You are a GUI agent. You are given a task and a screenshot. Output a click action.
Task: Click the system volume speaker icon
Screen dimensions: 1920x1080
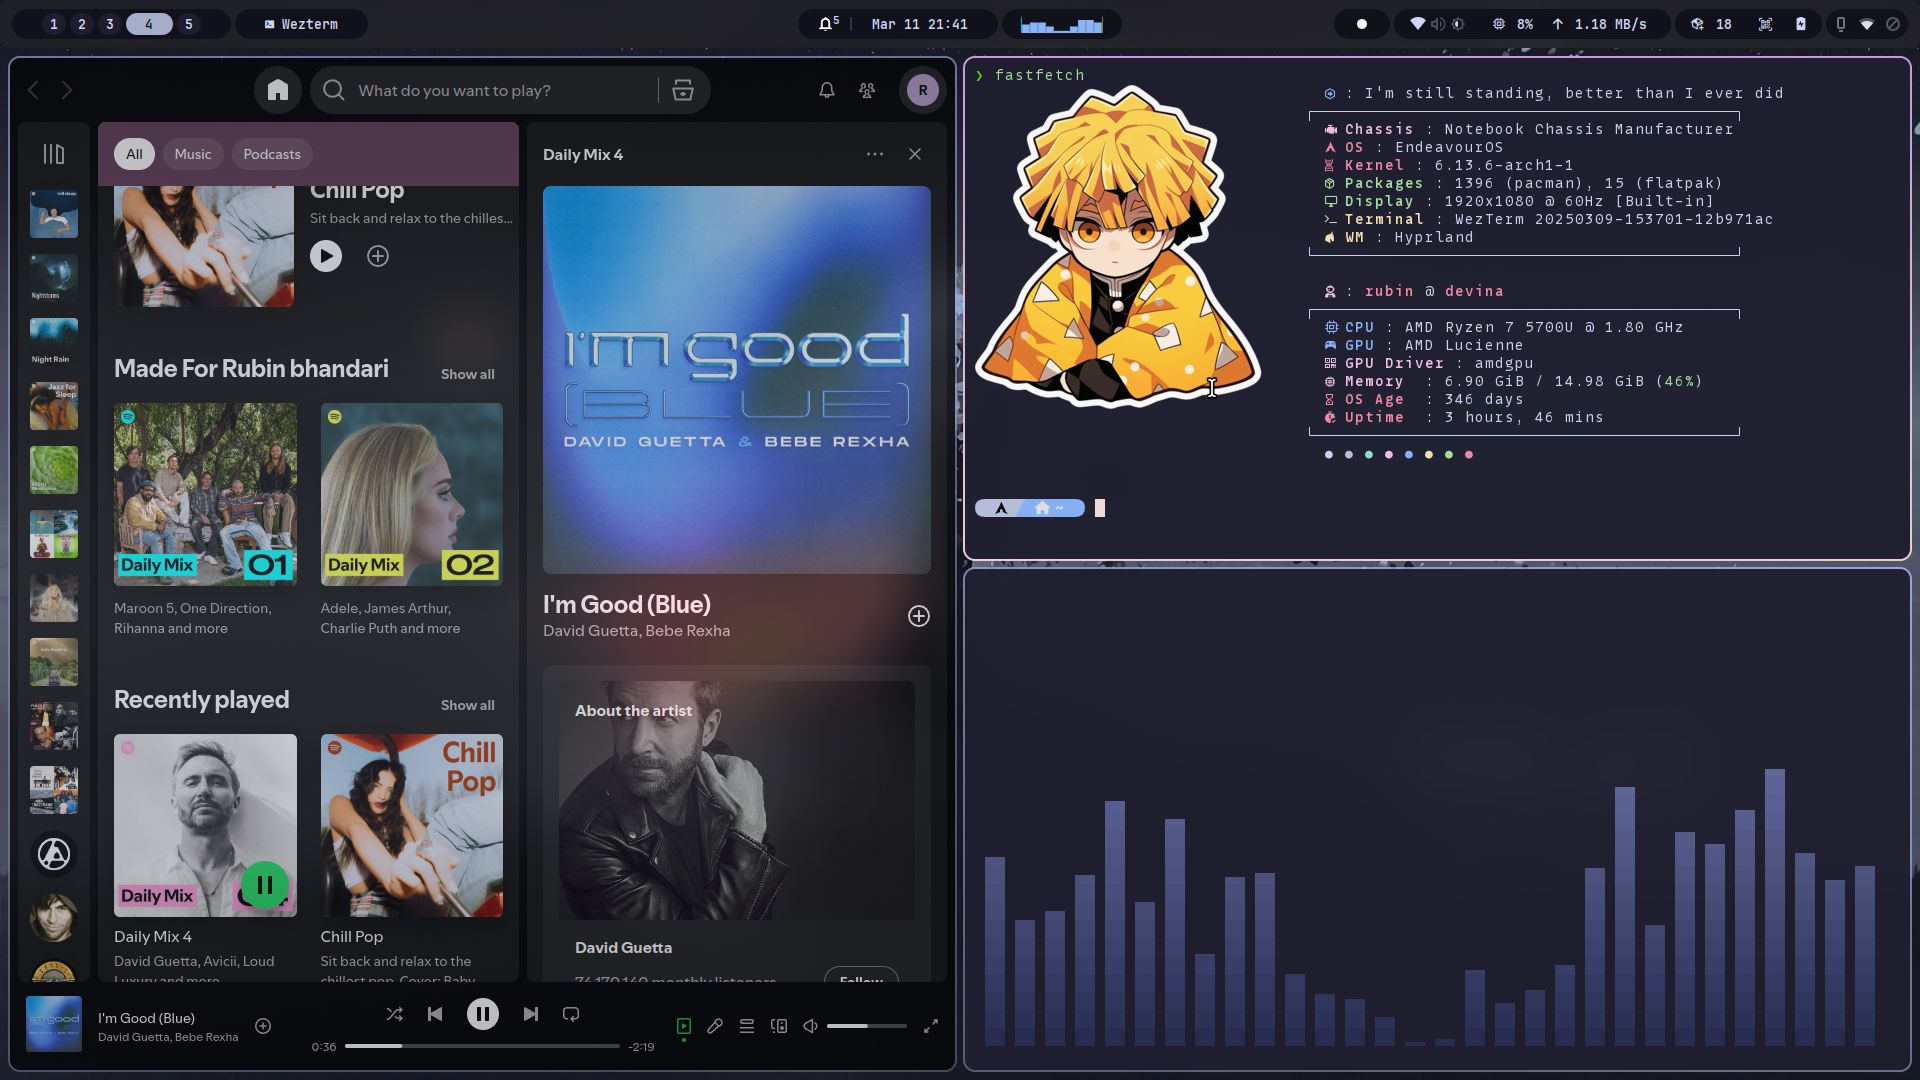pyautogui.click(x=1438, y=24)
